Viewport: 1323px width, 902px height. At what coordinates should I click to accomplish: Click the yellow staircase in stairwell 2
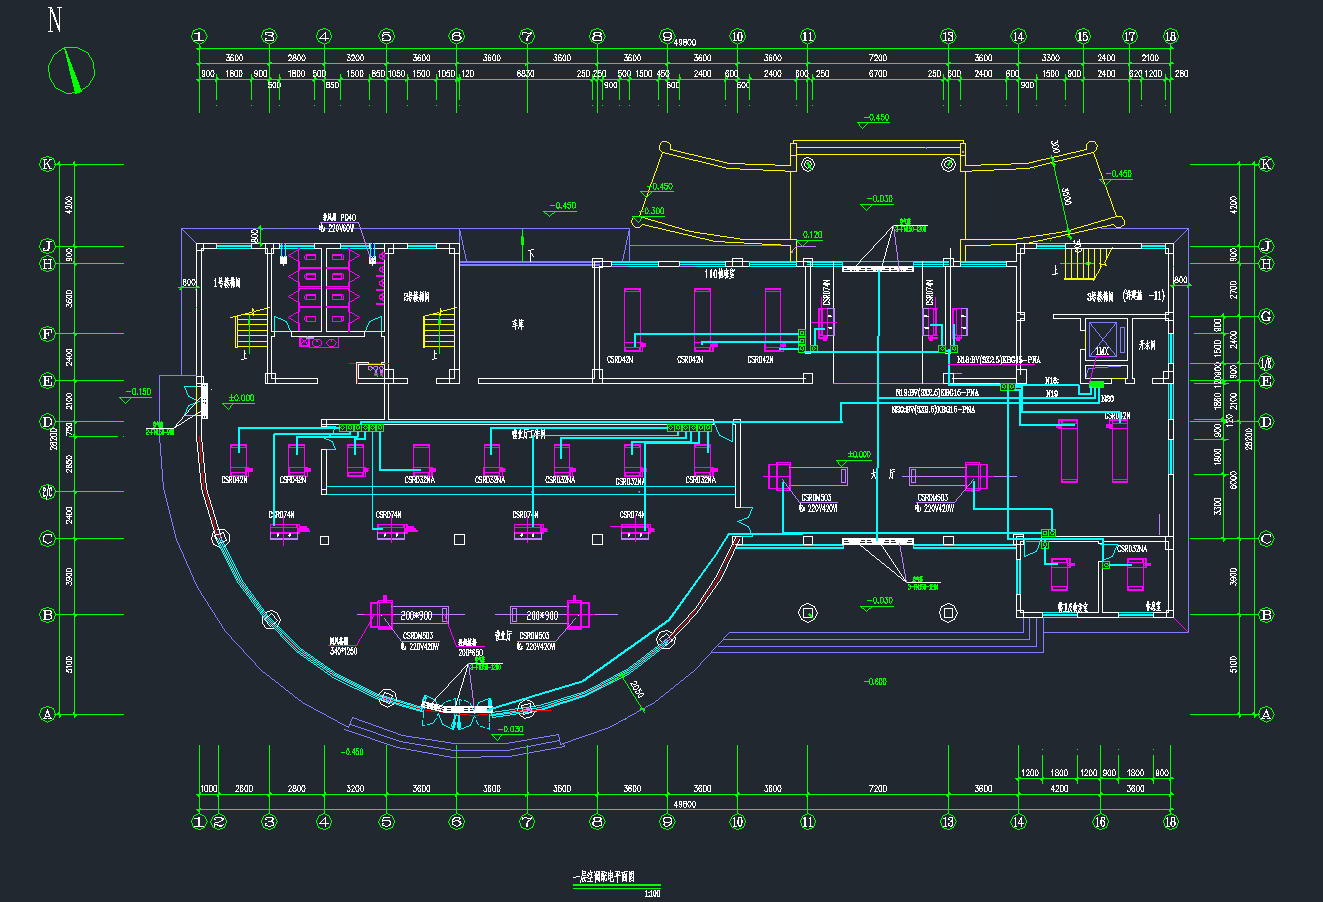point(438,329)
